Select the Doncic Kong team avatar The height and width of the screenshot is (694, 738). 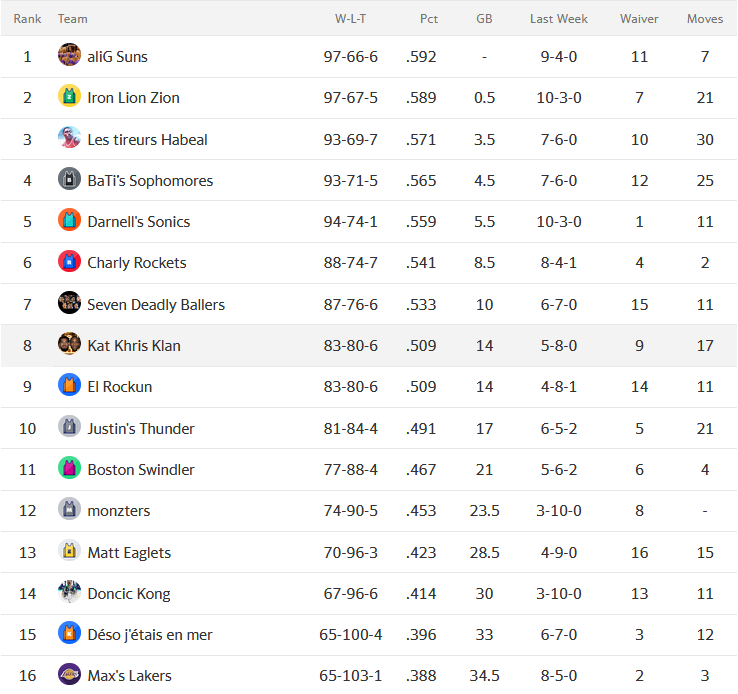[69, 592]
